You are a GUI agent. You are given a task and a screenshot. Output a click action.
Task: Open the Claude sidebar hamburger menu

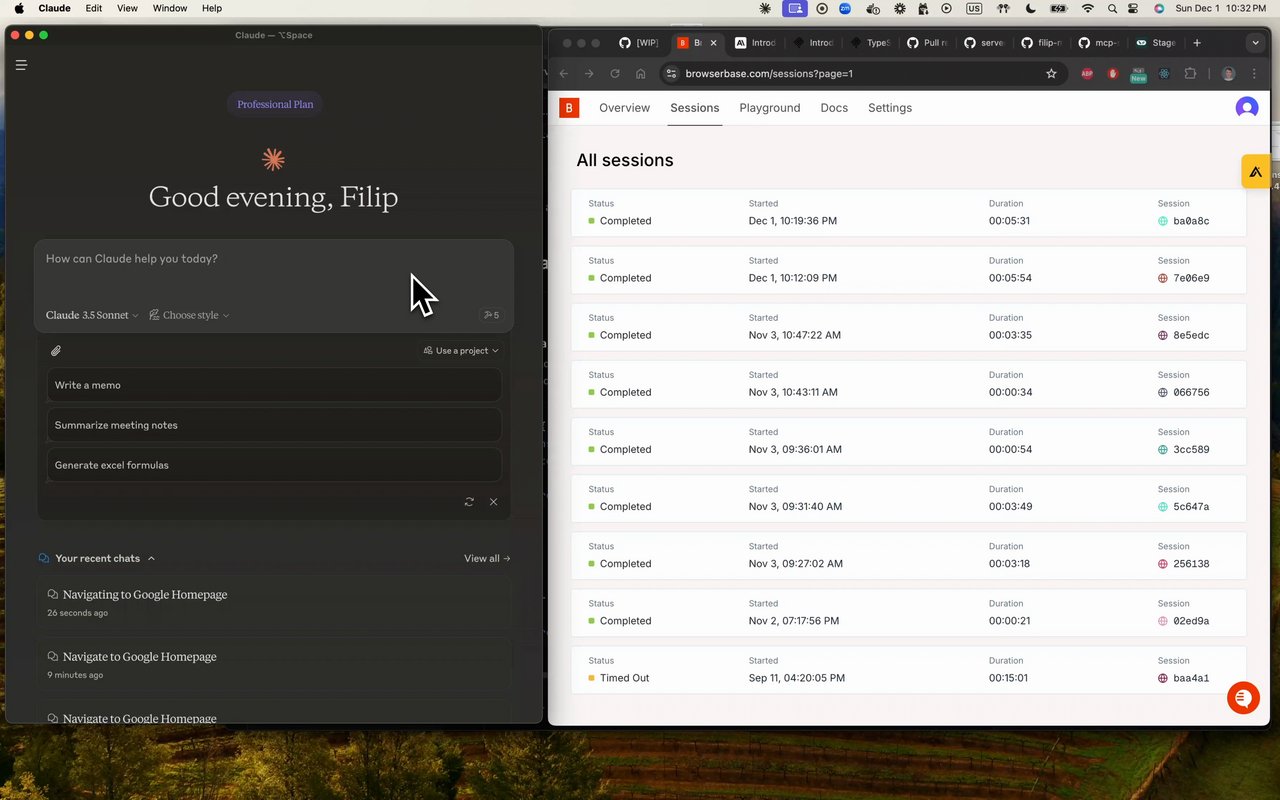21,65
